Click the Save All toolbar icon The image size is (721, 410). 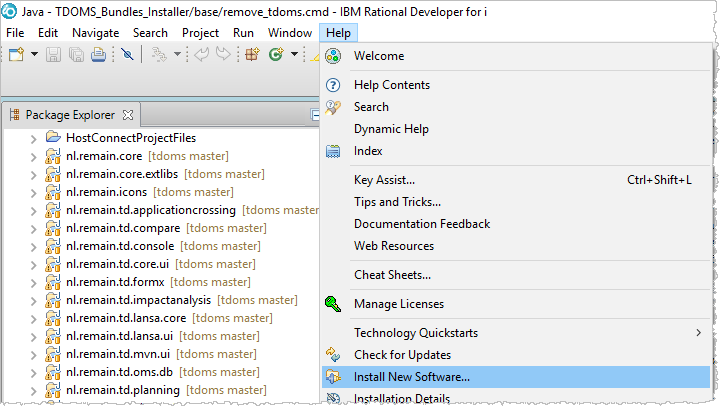coord(76,54)
